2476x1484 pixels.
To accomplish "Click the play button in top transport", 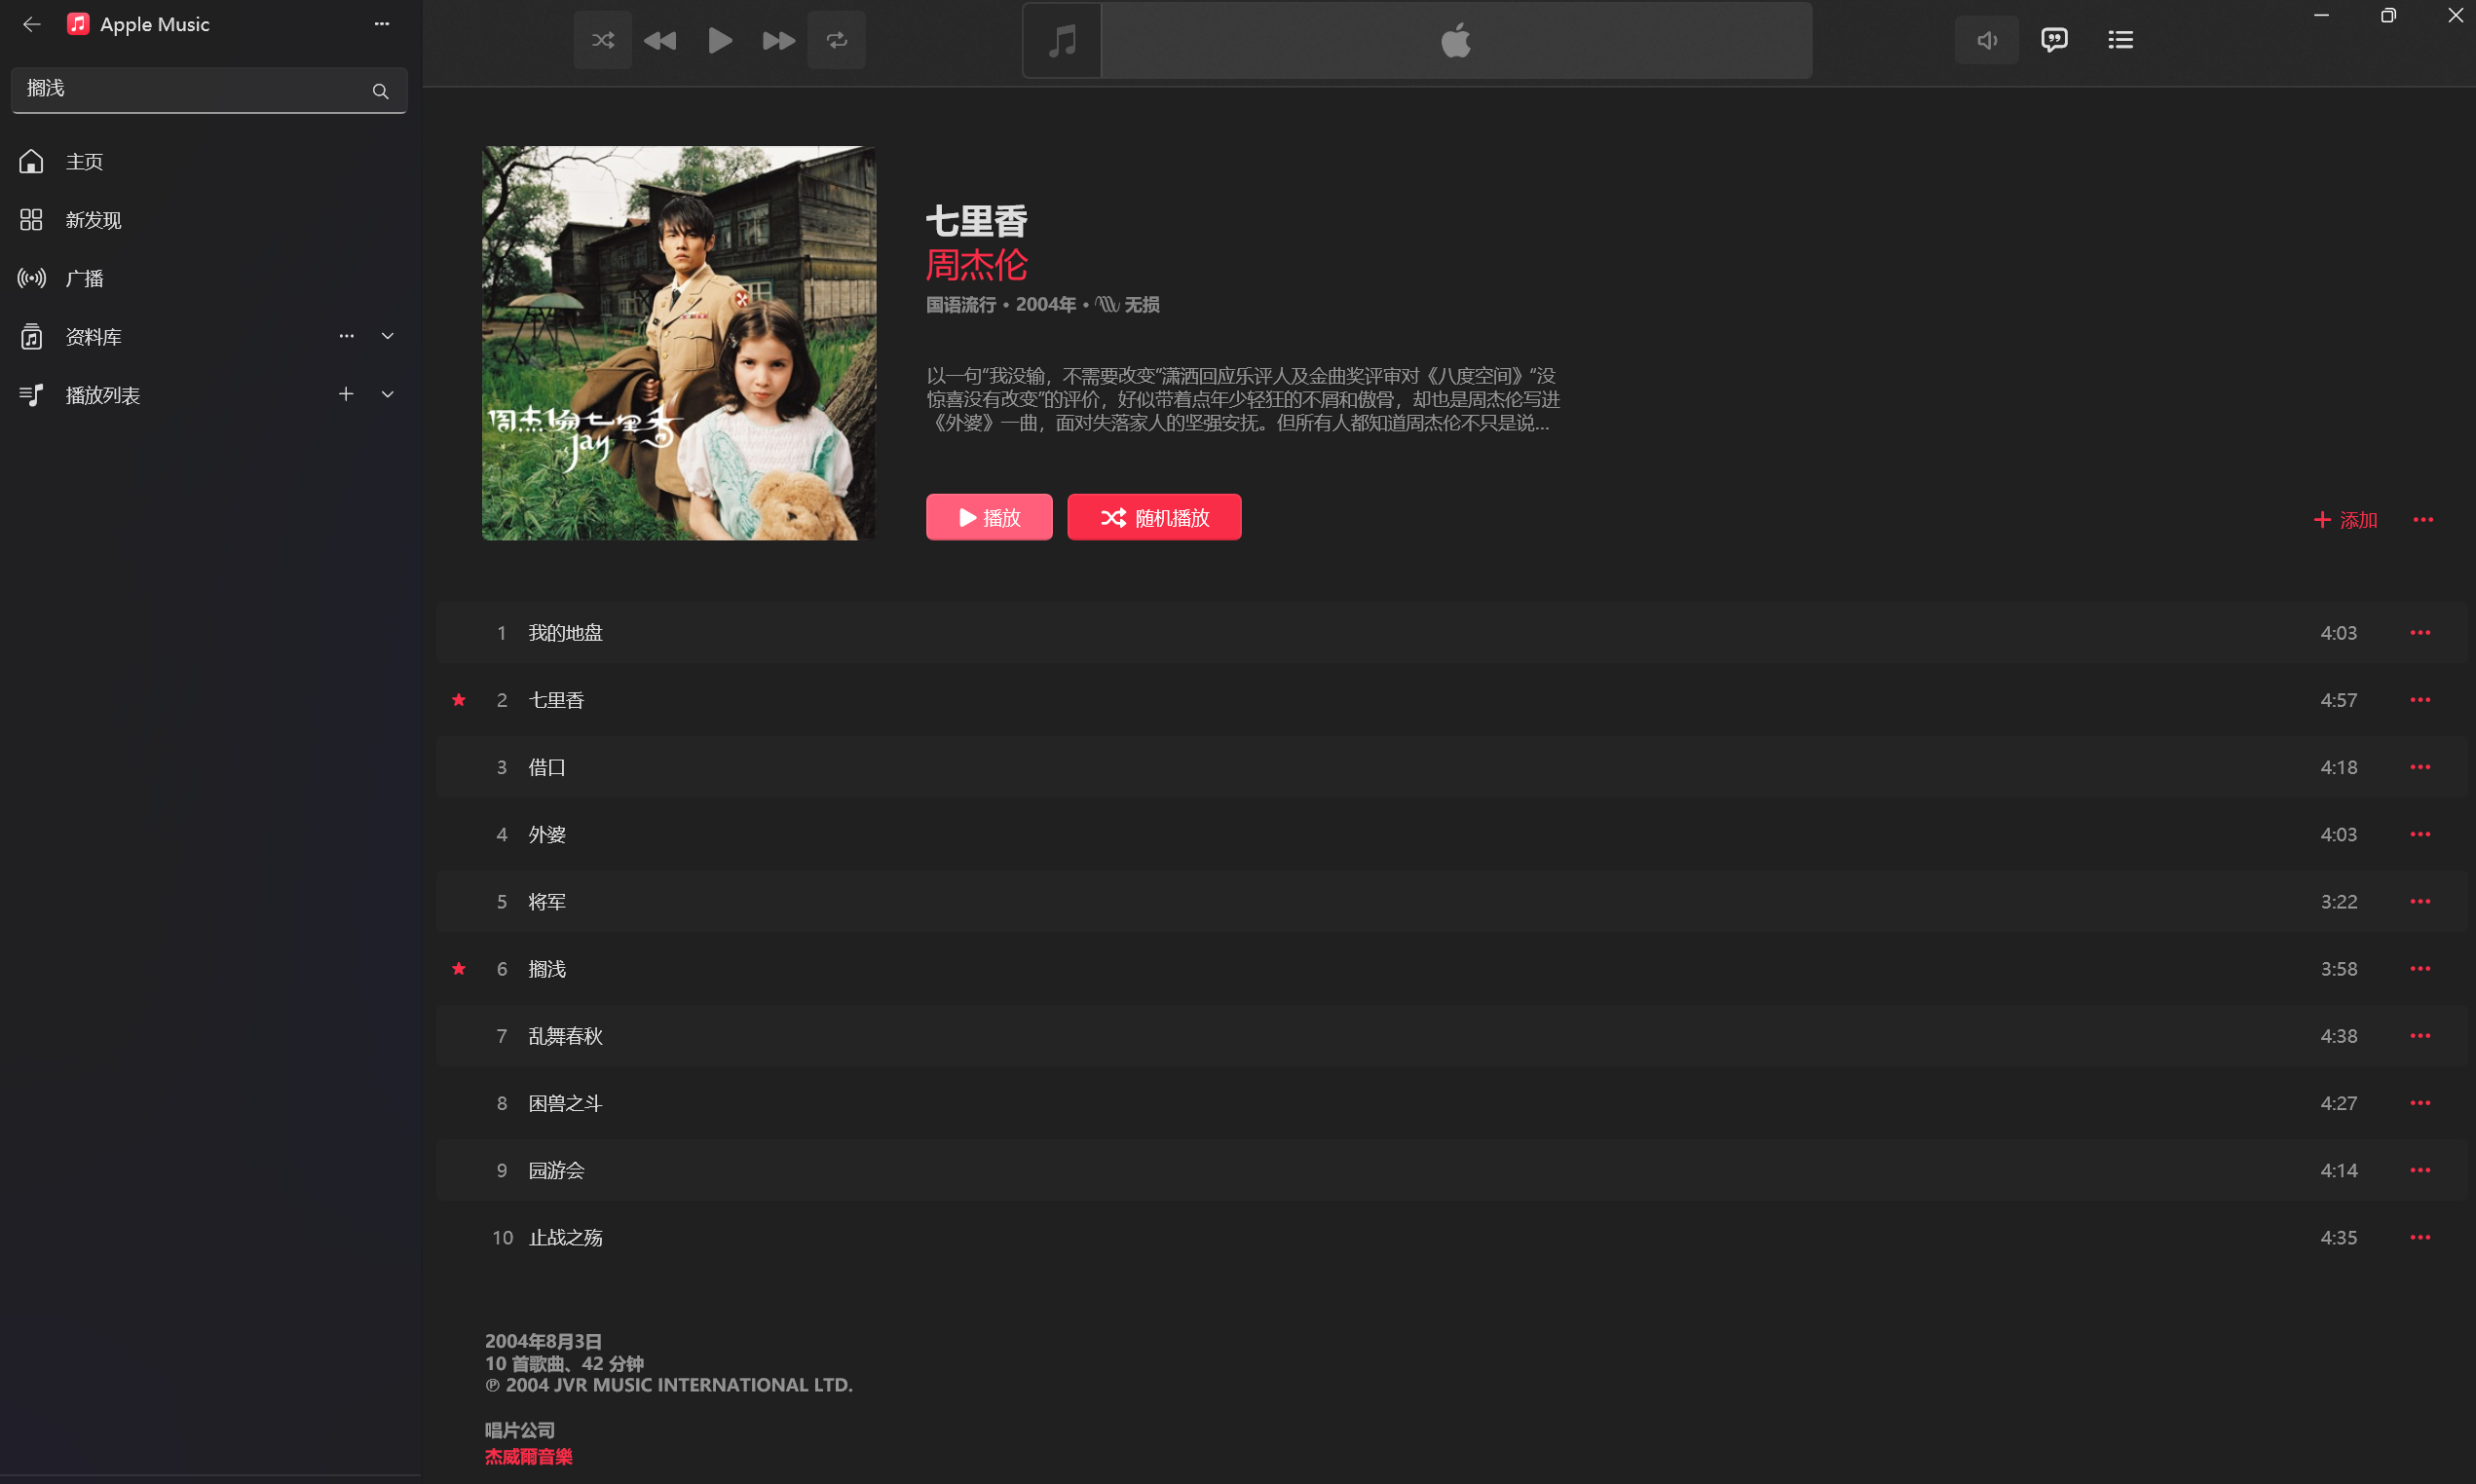I will coord(719,40).
